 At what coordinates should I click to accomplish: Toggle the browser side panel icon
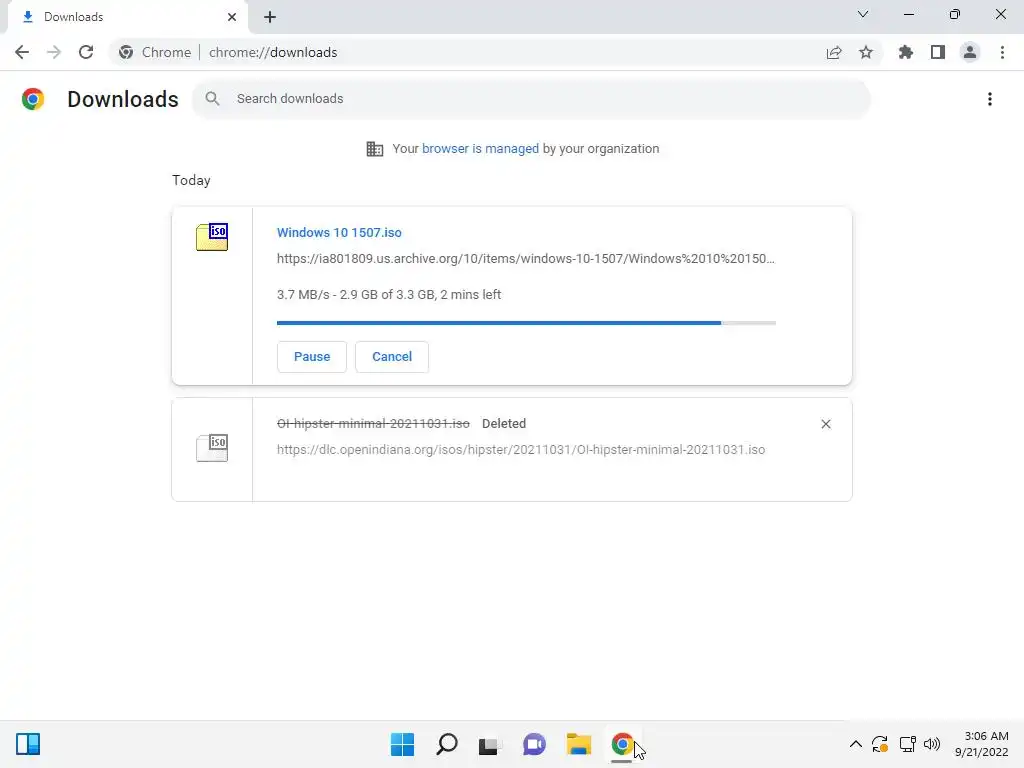coord(938,52)
